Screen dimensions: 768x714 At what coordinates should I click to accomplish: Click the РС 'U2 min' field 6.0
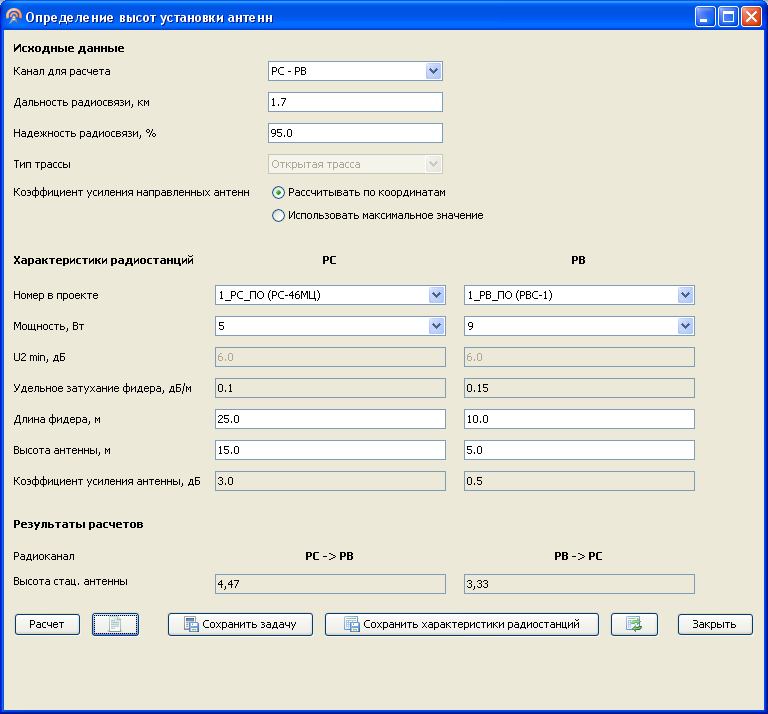coord(330,357)
